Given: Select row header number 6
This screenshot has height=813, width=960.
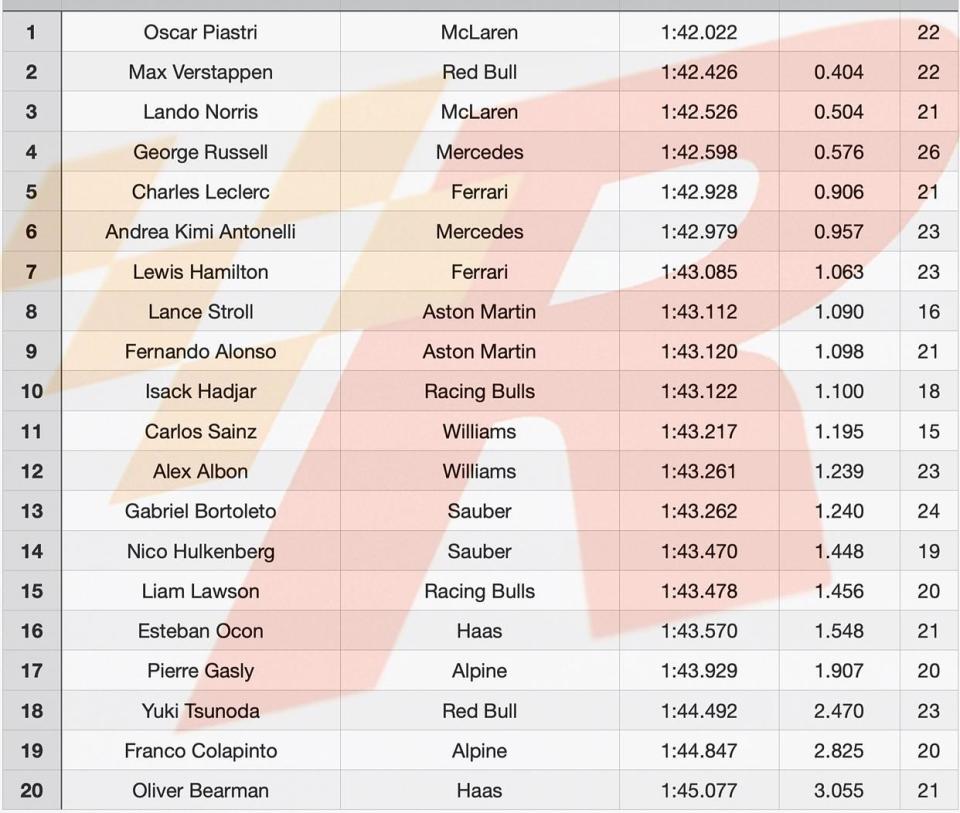Looking at the screenshot, I should (31, 231).
